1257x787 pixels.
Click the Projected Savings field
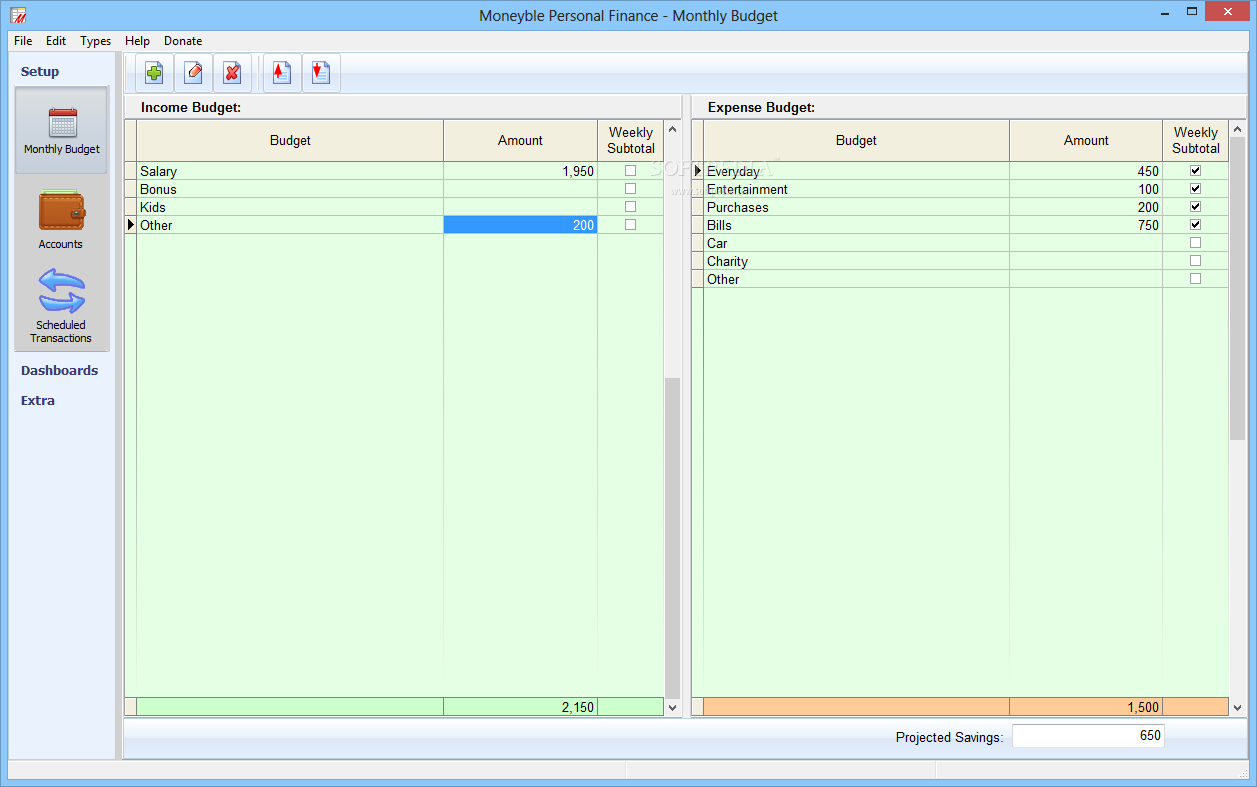click(1088, 736)
